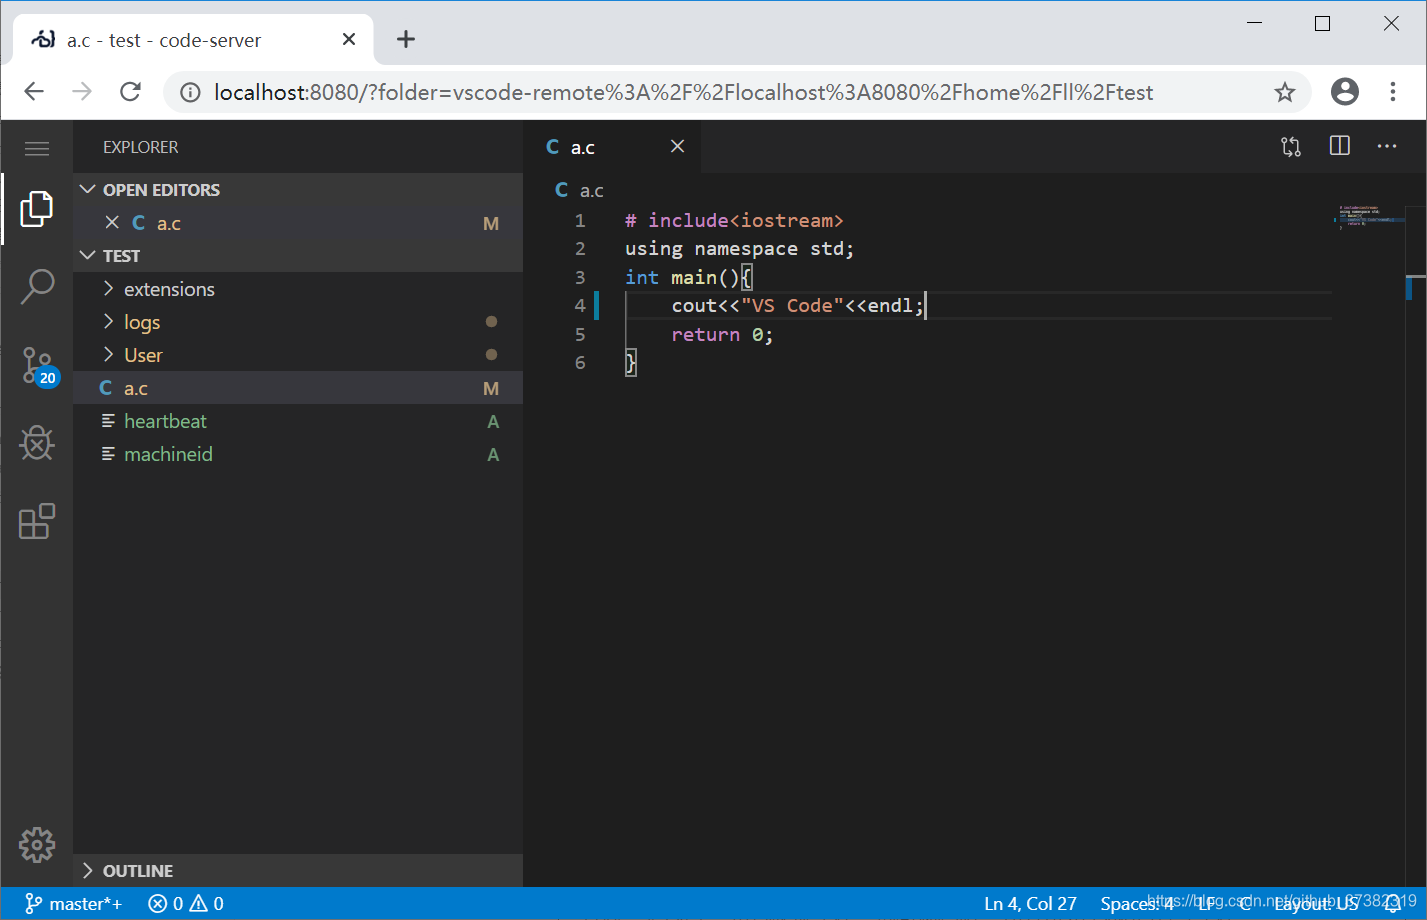Select a.c file in TEST tree
The width and height of the screenshot is (1427, 920).
298,388
